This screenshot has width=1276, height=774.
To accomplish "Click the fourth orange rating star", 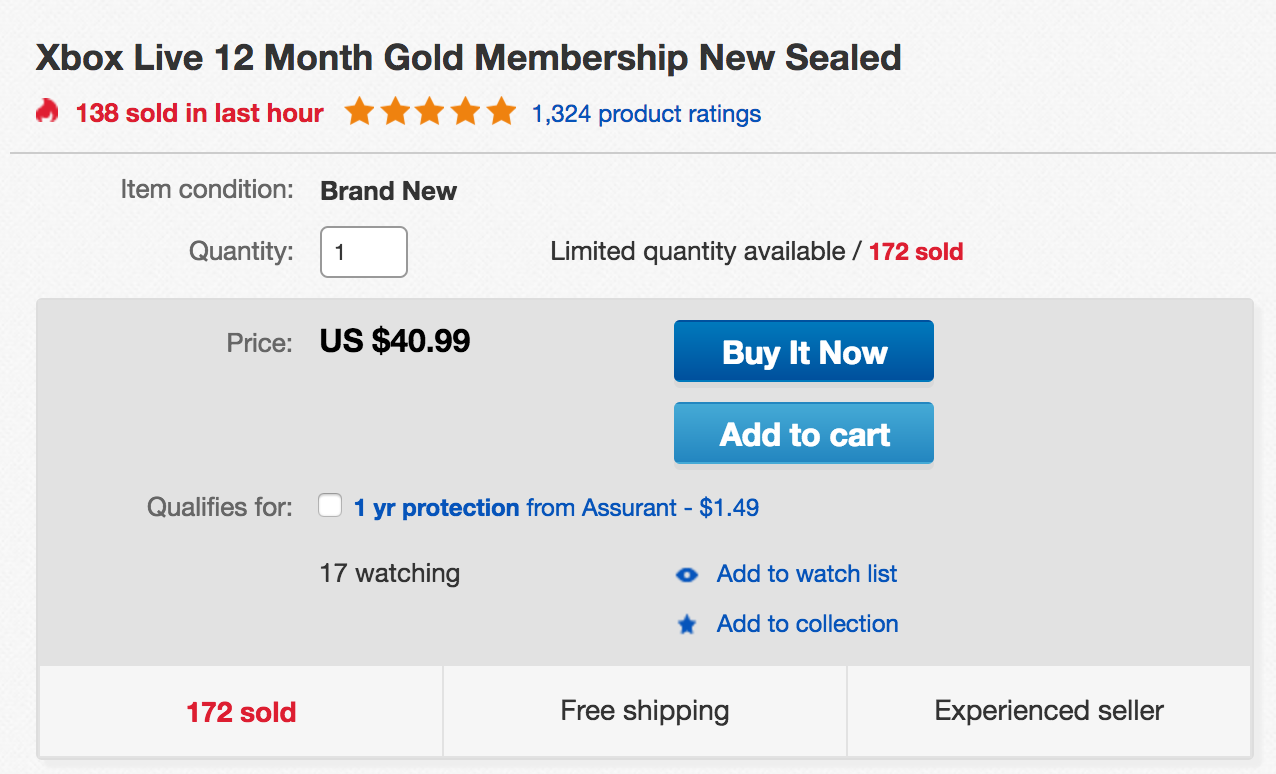I will pyautogui.click(x=465, y=112).
